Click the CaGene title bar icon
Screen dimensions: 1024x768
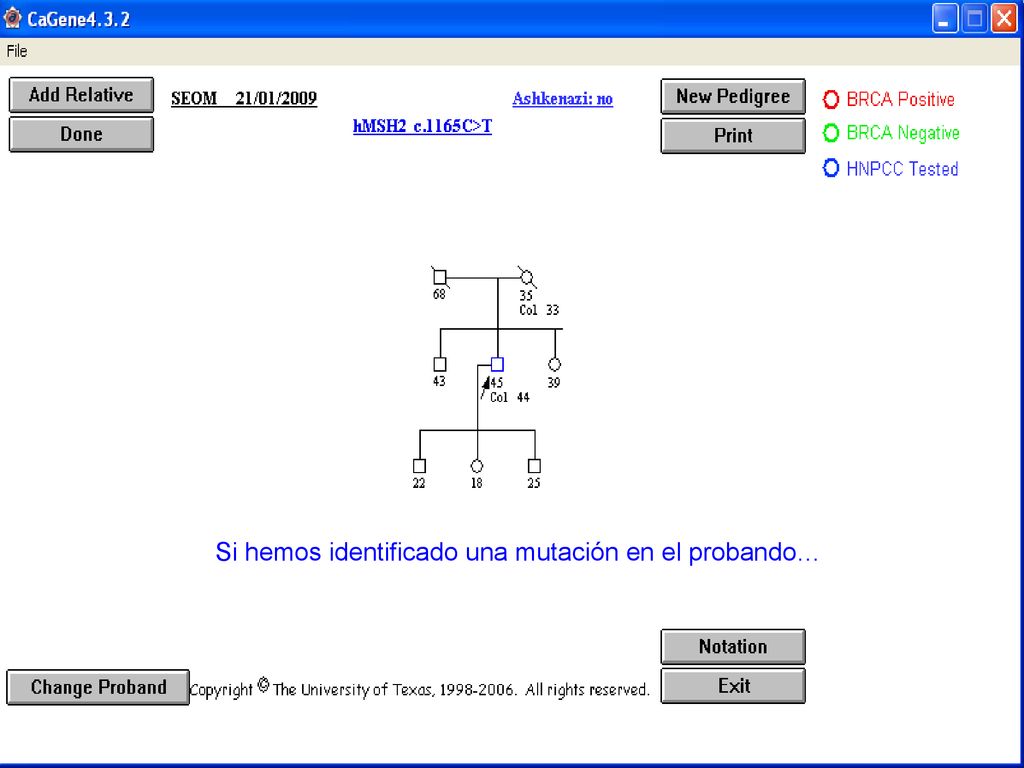[12, 18]
